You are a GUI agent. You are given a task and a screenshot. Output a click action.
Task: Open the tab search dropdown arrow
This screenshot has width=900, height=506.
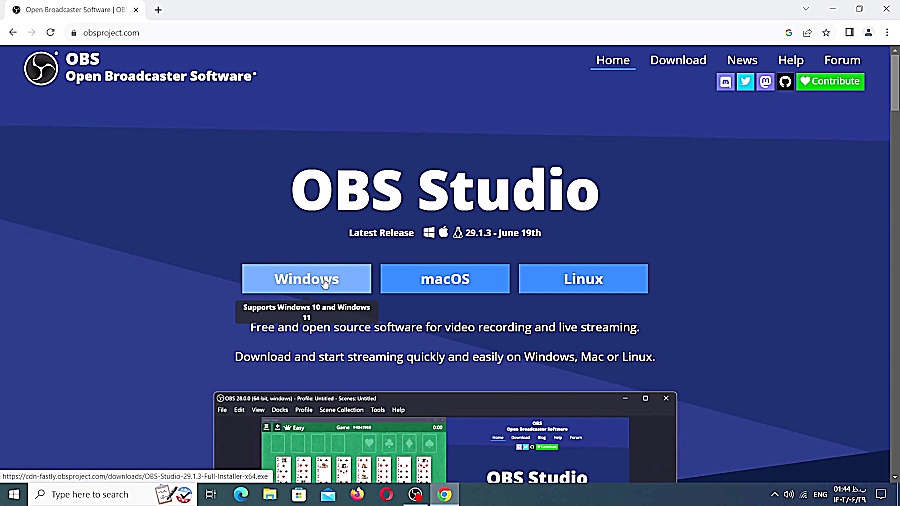tap(806, 9)
